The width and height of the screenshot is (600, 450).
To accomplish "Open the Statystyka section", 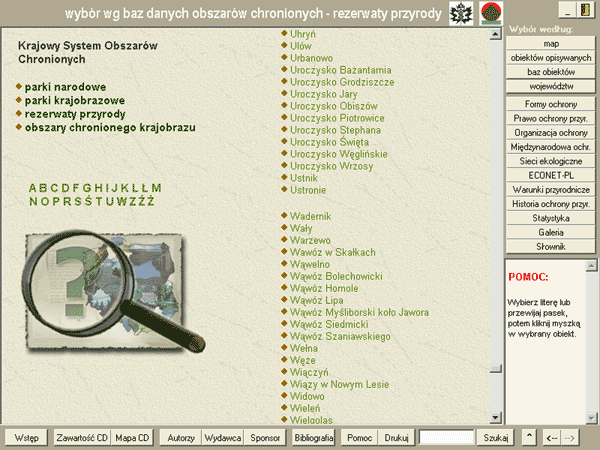I will pyautogui.click(x=552, y=217).
